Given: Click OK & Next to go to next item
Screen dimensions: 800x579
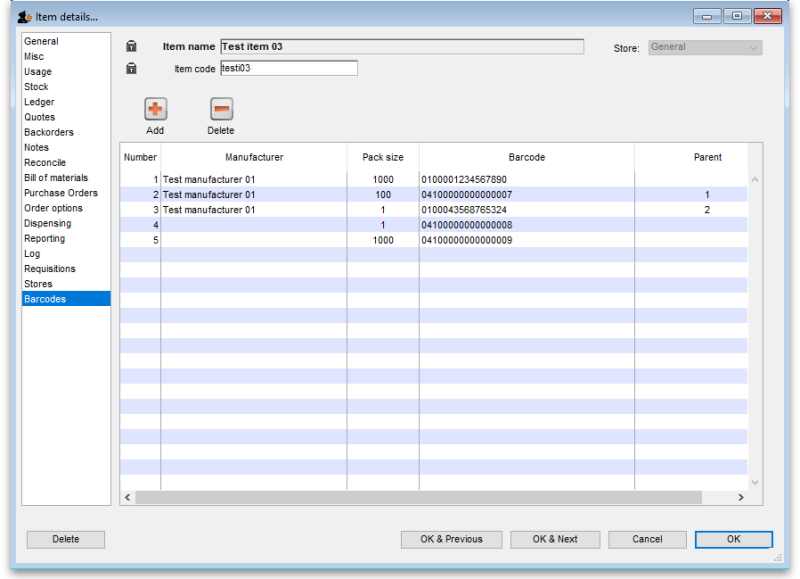Looking at the screenshot, I should [555, 539].
